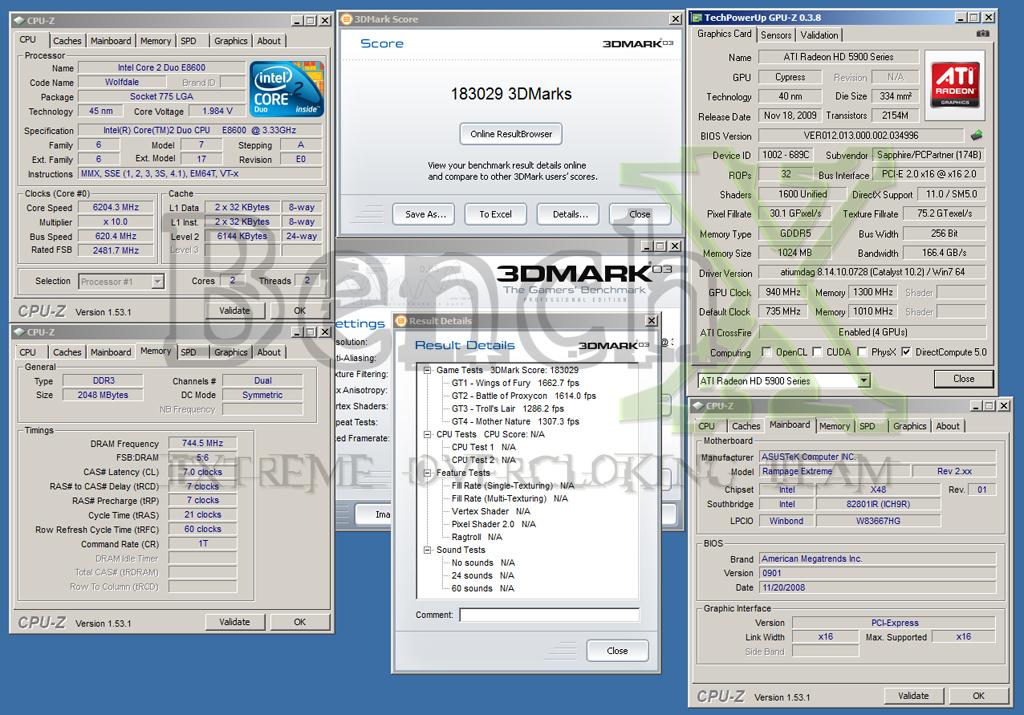Click the GPU-Z screenshot camera icon
The height and width of the screenshot is (715, 1024).
tap(982, 33)
